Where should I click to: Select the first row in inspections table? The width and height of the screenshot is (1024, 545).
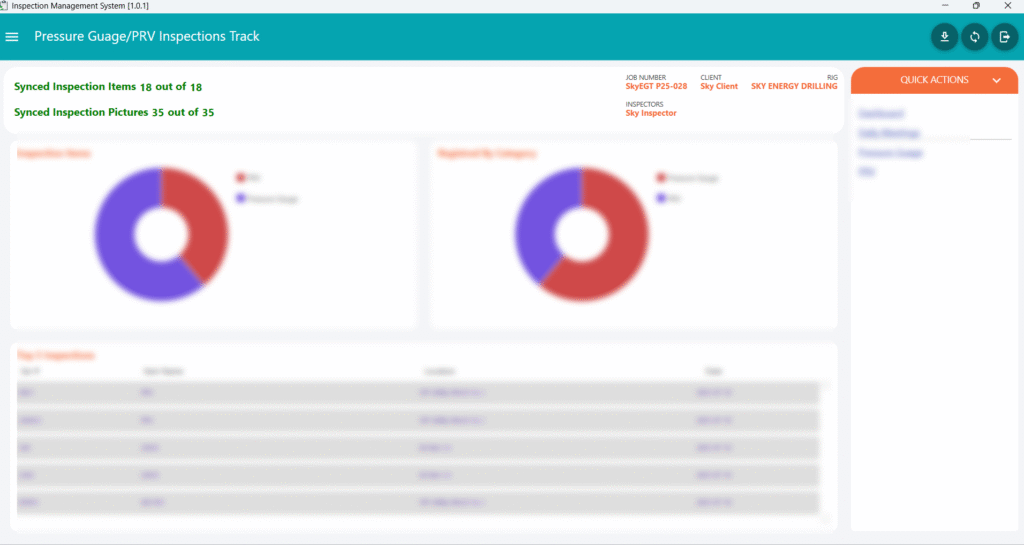pyautogui.click(x=417, y=393)
